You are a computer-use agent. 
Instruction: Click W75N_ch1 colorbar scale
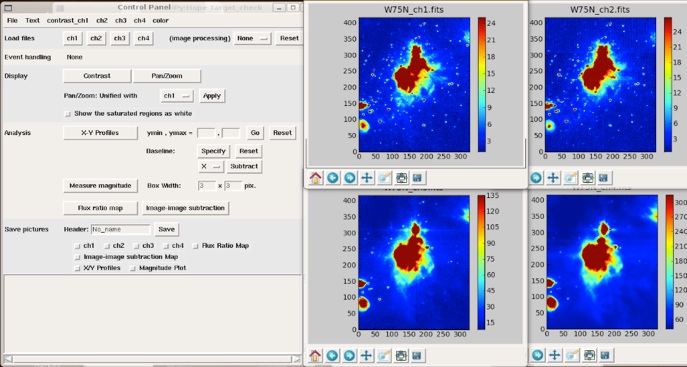coord(482,85)
